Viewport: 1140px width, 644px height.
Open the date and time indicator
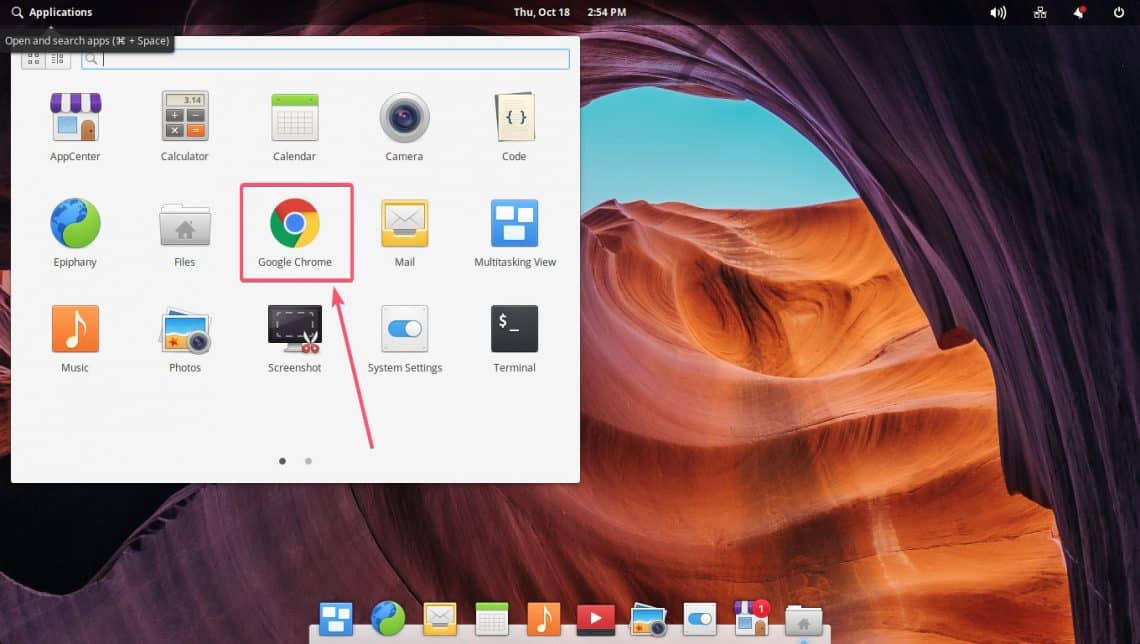569,12
